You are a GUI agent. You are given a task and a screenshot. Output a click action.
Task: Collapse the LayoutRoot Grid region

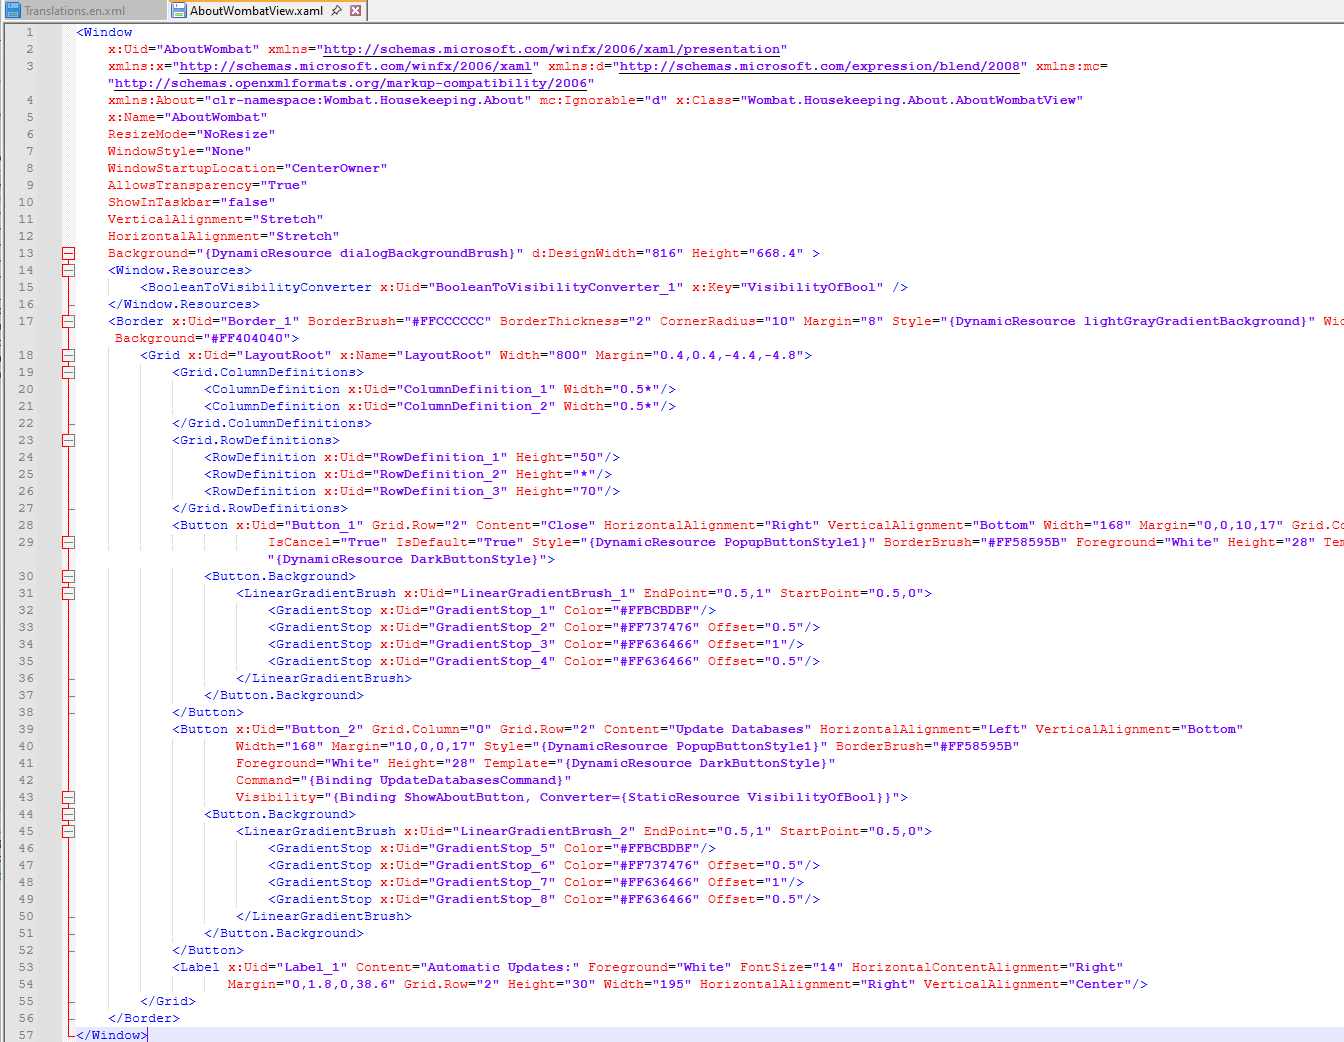[68, 355]
